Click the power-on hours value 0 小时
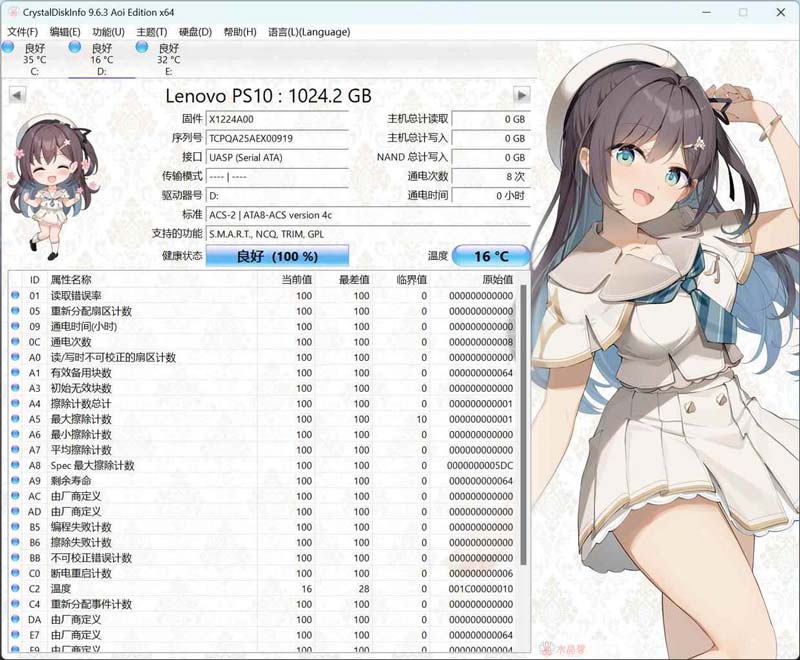Image resolution: width=800 pixels, height=660 pixels. point(491,196)
